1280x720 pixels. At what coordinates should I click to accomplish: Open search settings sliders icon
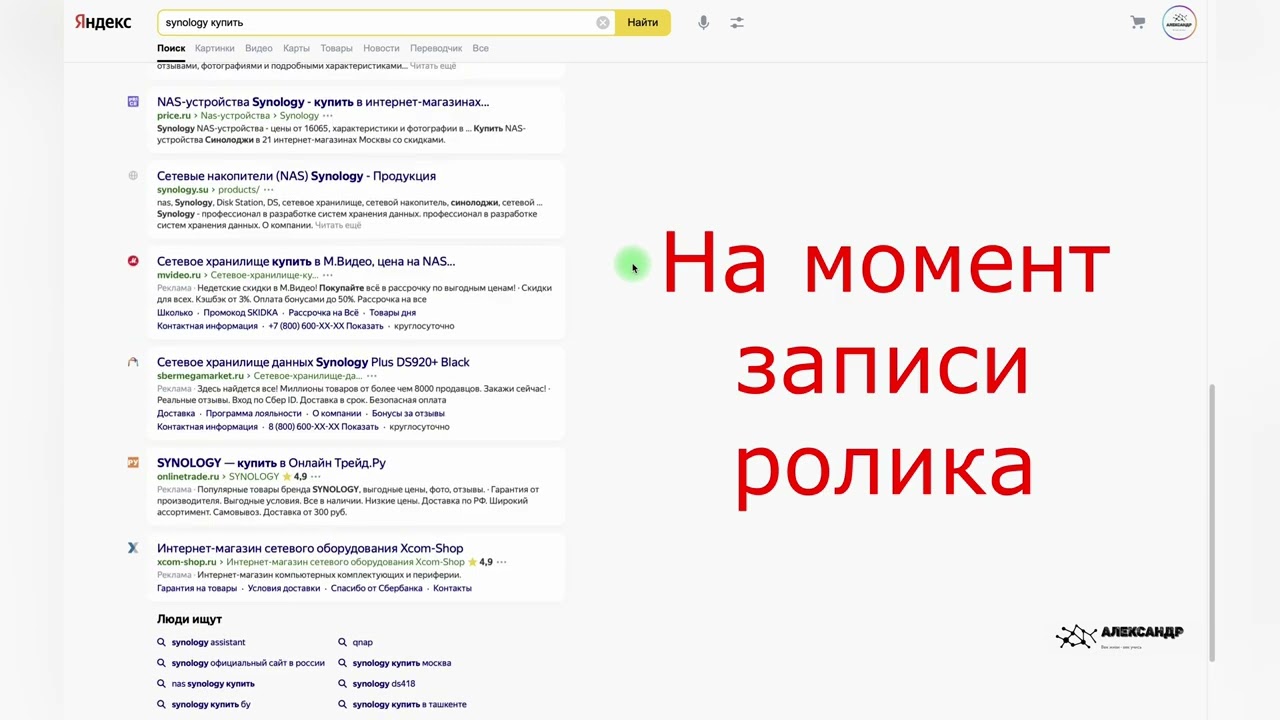(737, 22)
